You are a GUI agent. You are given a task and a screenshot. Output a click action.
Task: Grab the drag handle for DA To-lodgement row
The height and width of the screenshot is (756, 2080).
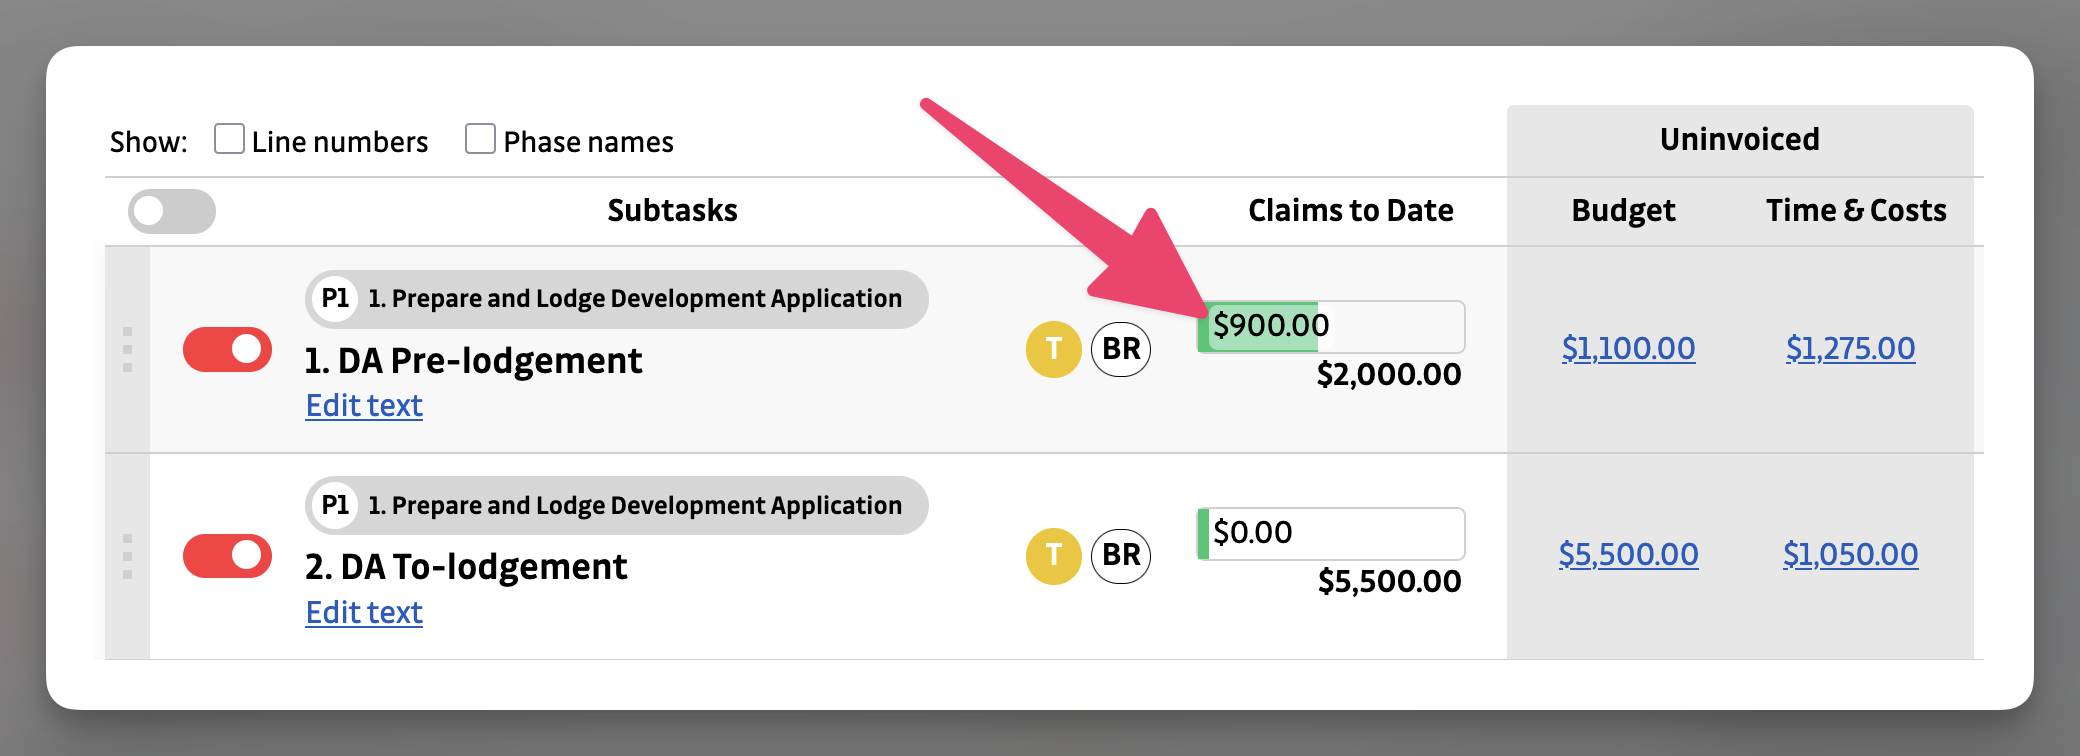pyautogui.click(x=127, y=556)
